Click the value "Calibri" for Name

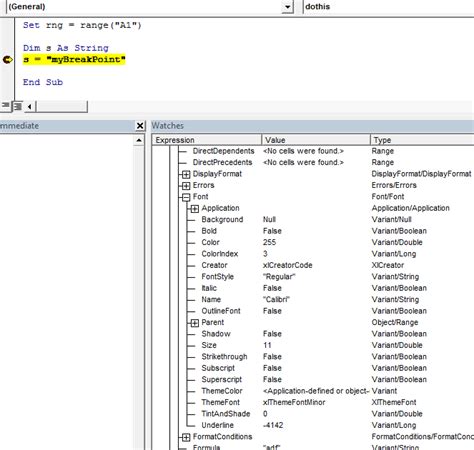tap(276, 299)
